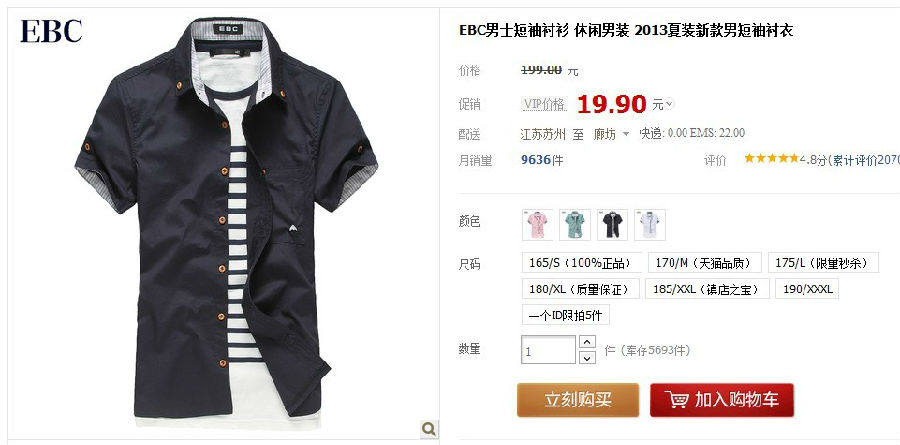
Task: Open the delivery destination 廊坊 dropdown
Action: point(612,134)
